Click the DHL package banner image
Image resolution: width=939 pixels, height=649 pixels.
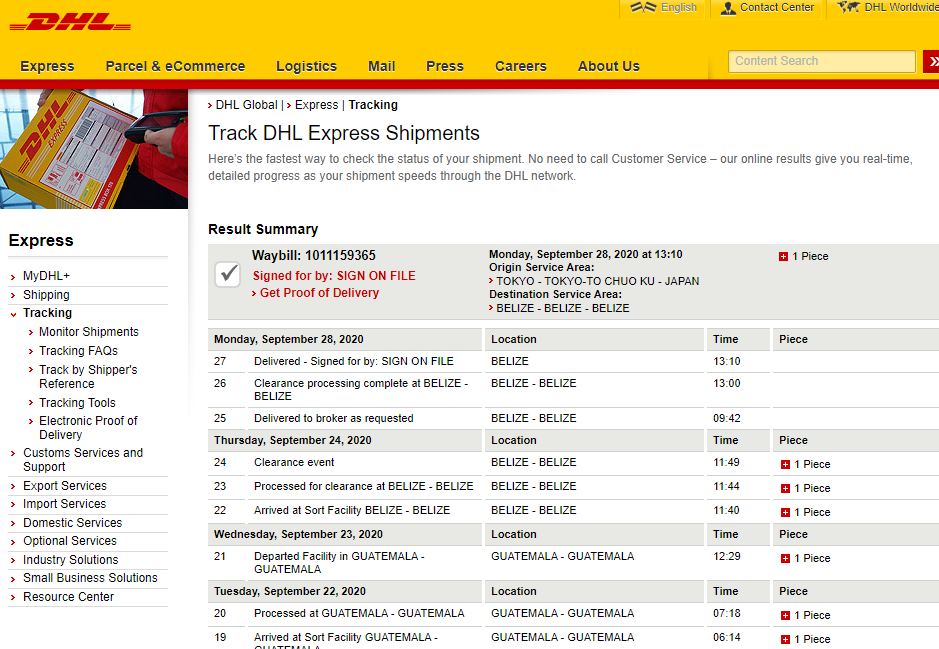tap(94, 148)
